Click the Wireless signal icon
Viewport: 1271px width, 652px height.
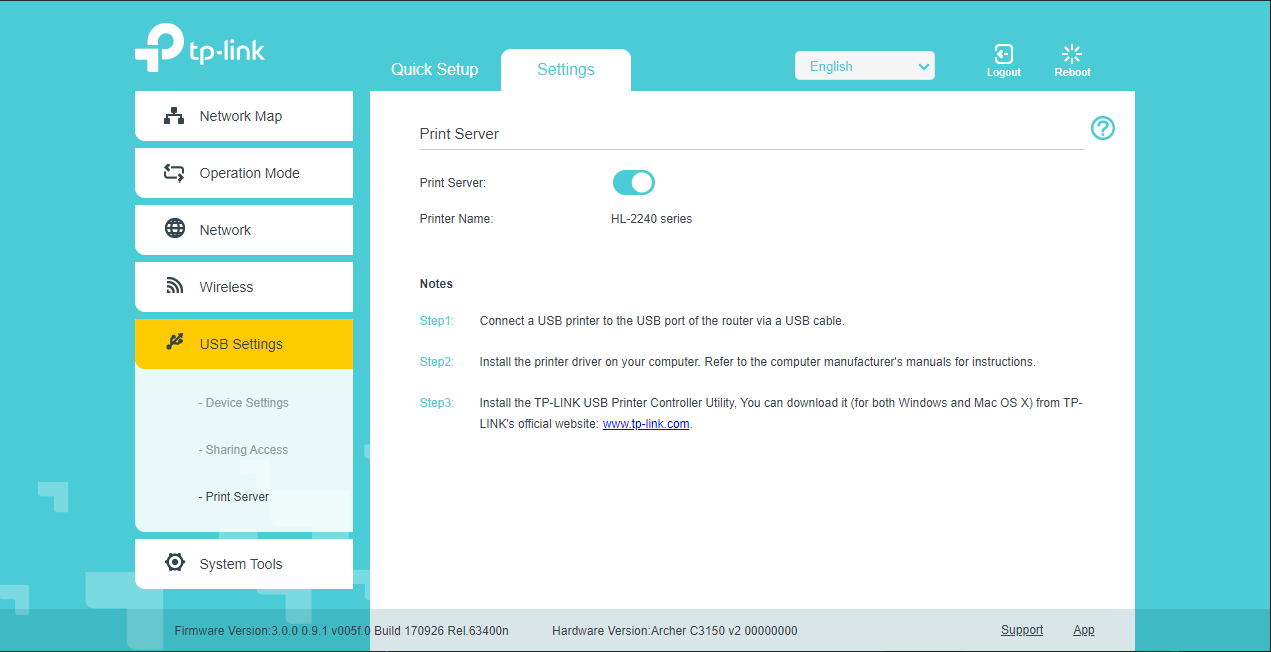175,286
